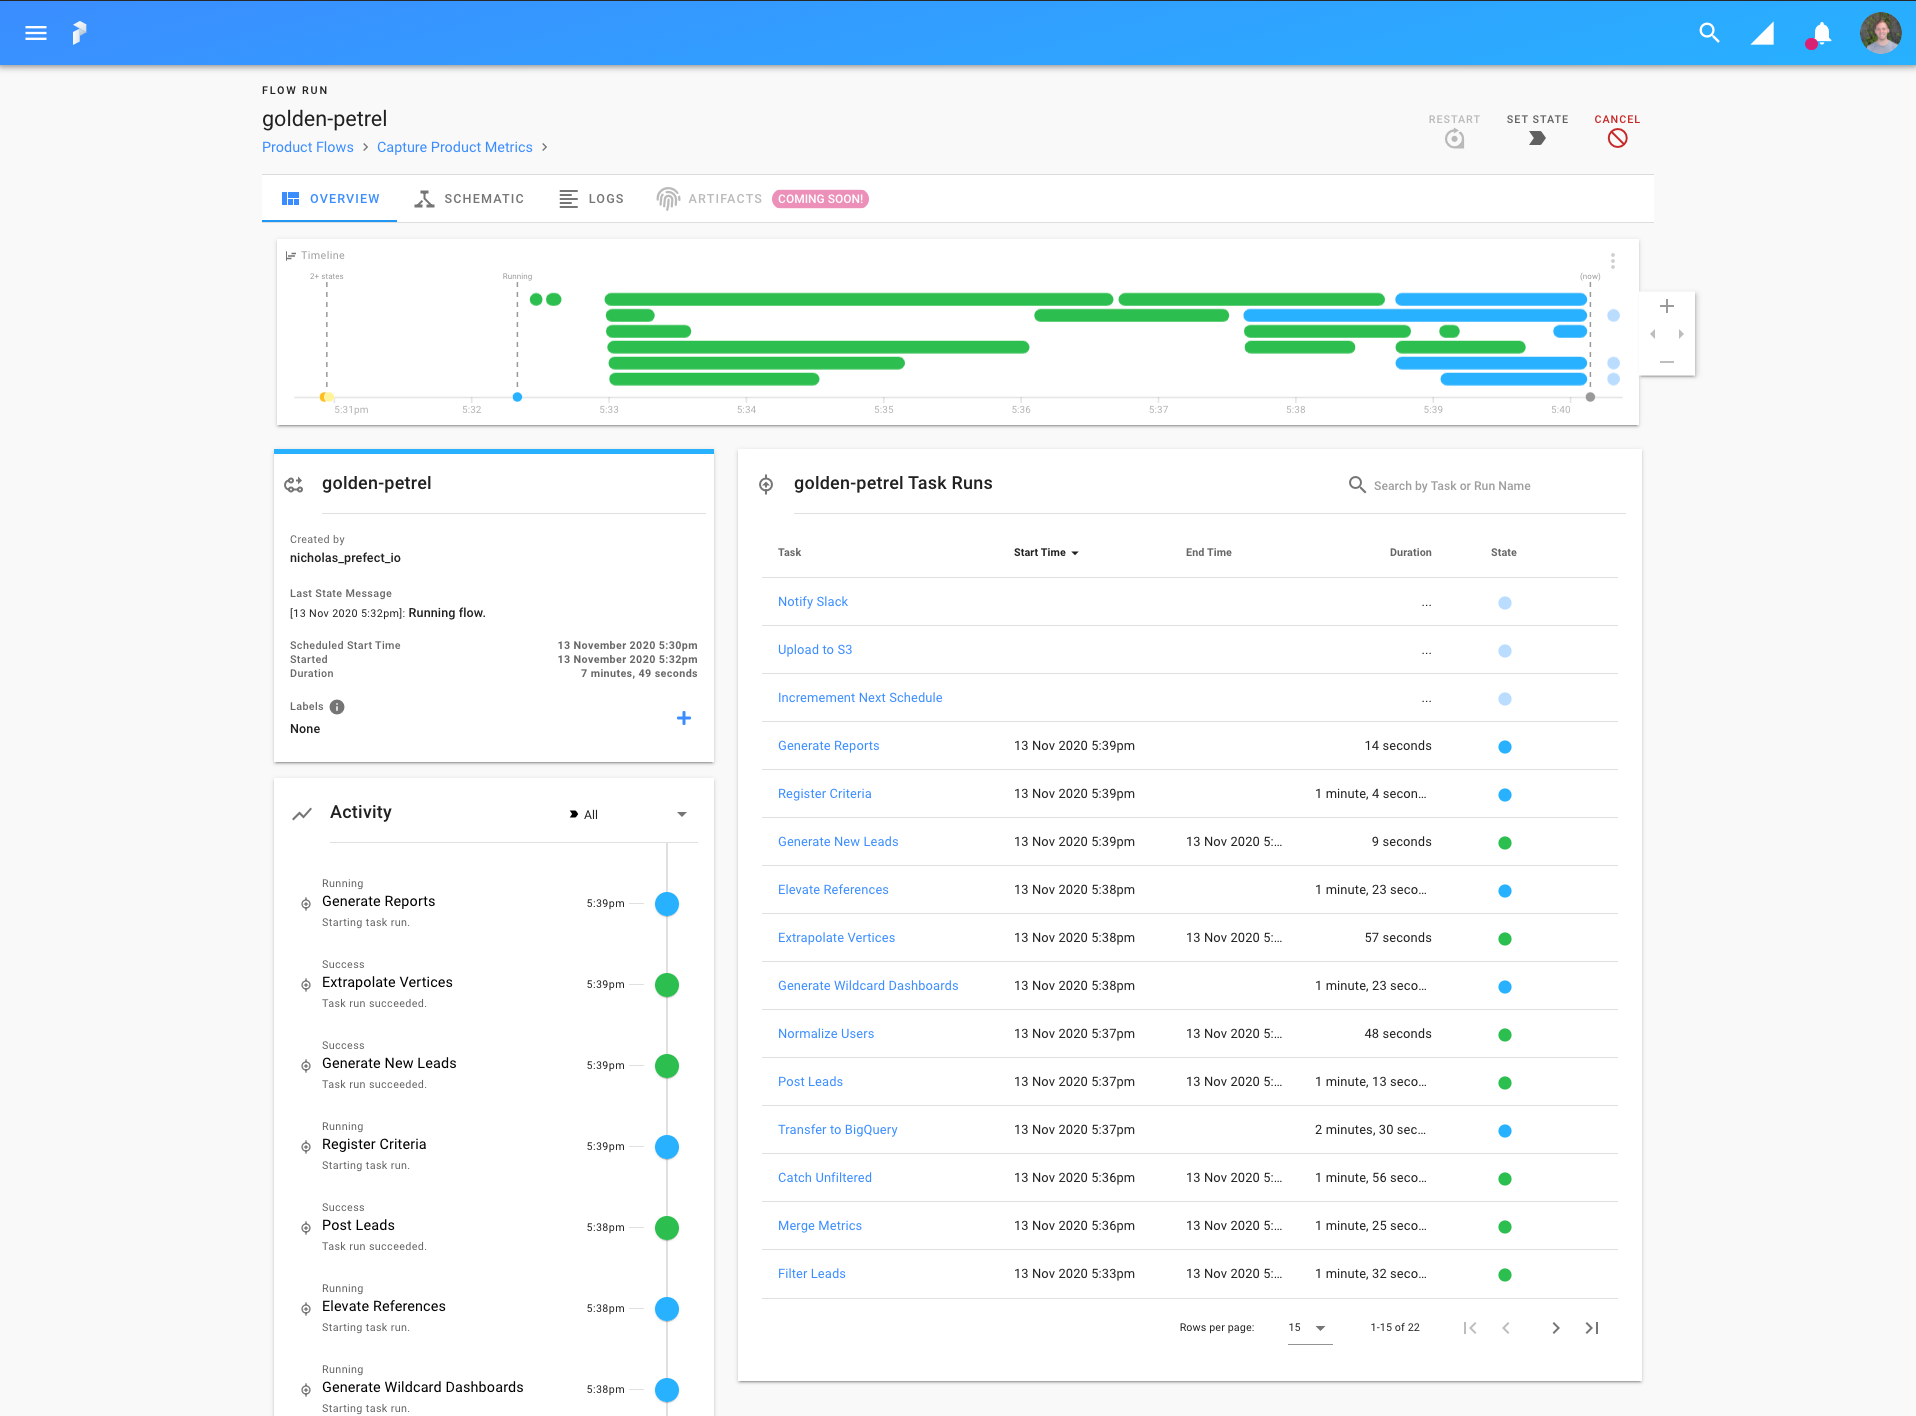Go to next page of task runs
Viewport: 1916px width, 1416px height.
tap(1555, 1328)
